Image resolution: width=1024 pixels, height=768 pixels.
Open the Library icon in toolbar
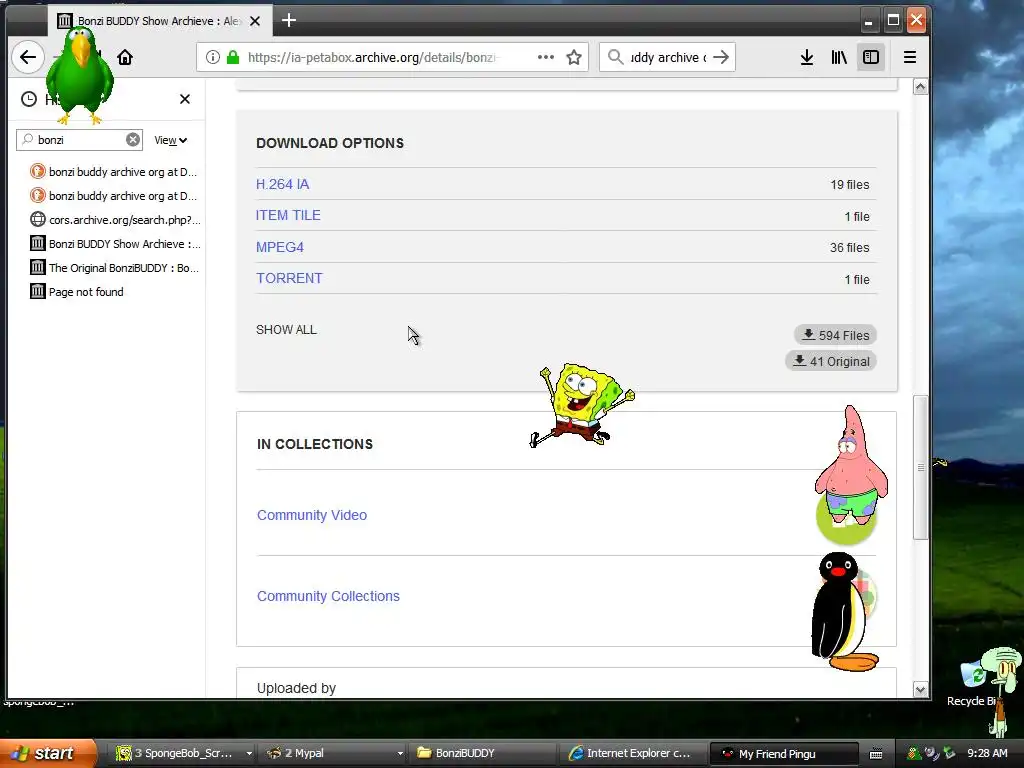click(839, 57)
